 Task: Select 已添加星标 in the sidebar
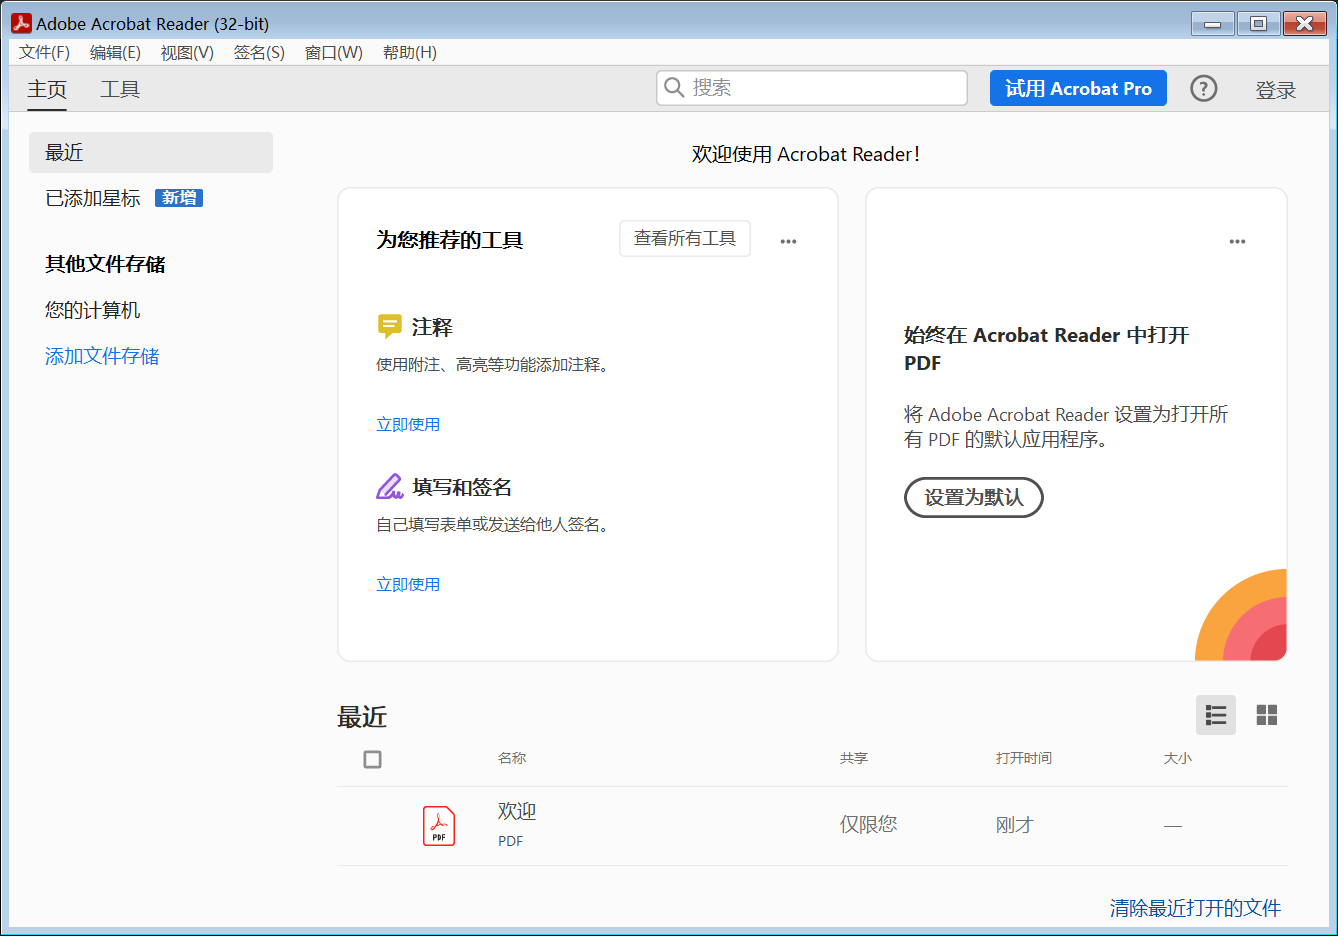pyautogui.click(x=93, y=198)
